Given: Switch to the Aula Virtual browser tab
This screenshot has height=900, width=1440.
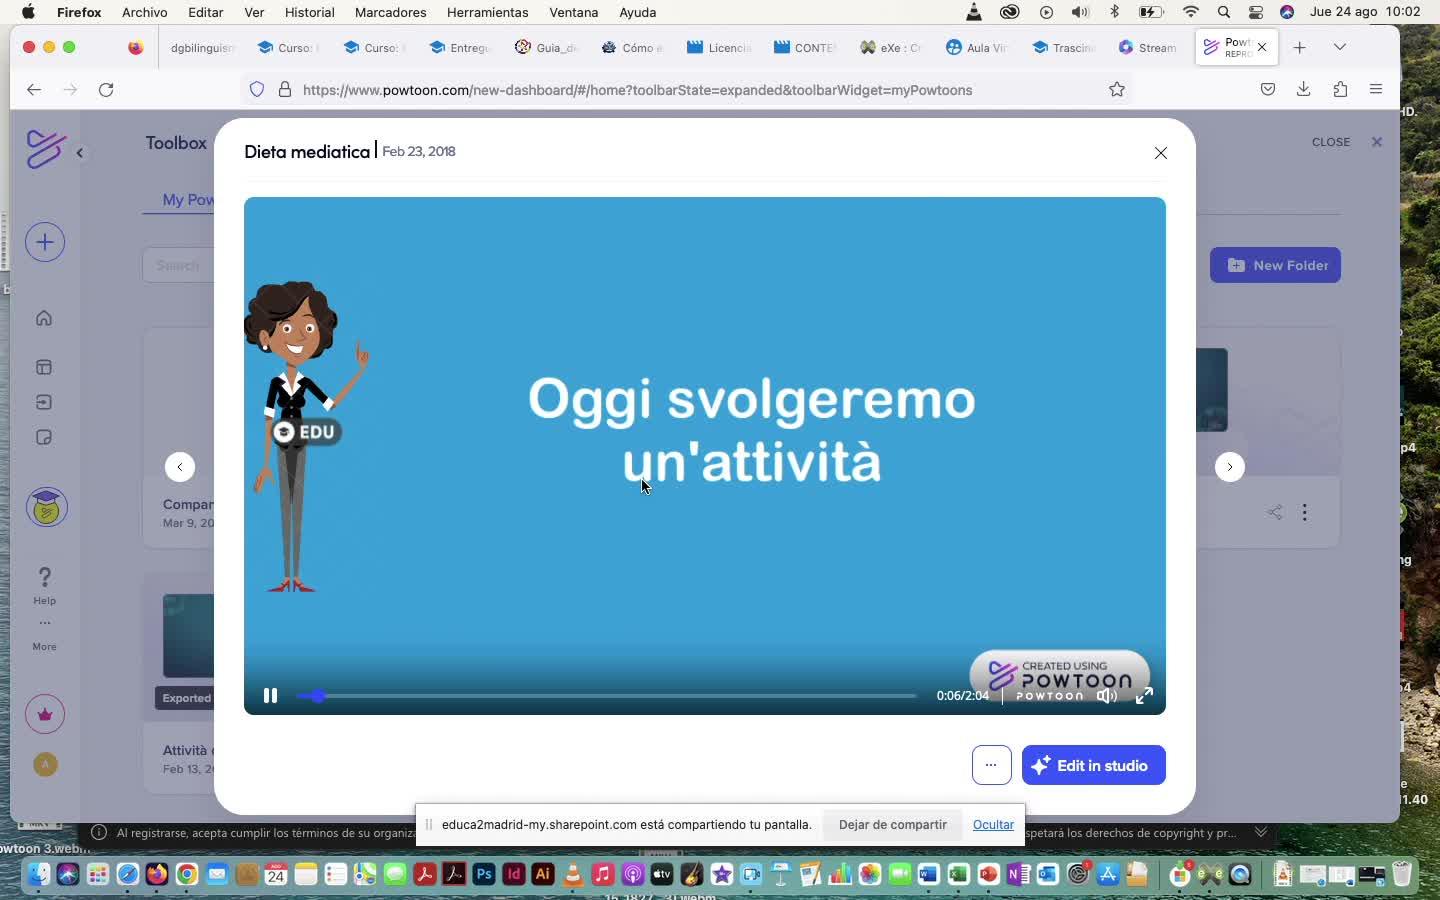Looking at the screenshot, I should click(x=976, y=47).
